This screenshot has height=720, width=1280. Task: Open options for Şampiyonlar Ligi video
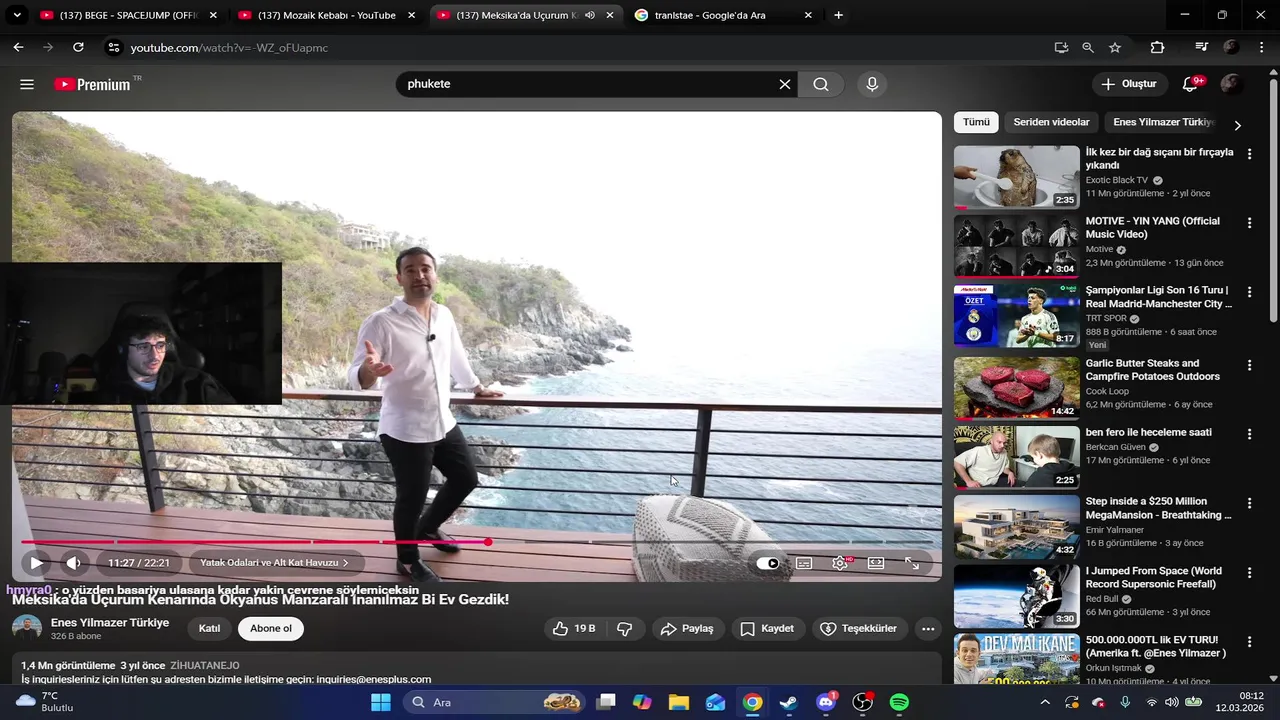point(1249,292)
